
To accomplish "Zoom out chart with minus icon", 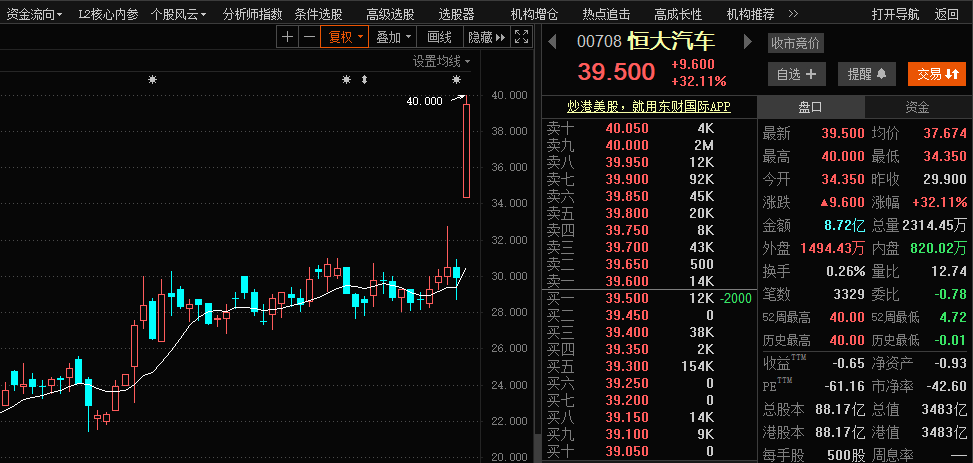I will [x=308, y=37].
